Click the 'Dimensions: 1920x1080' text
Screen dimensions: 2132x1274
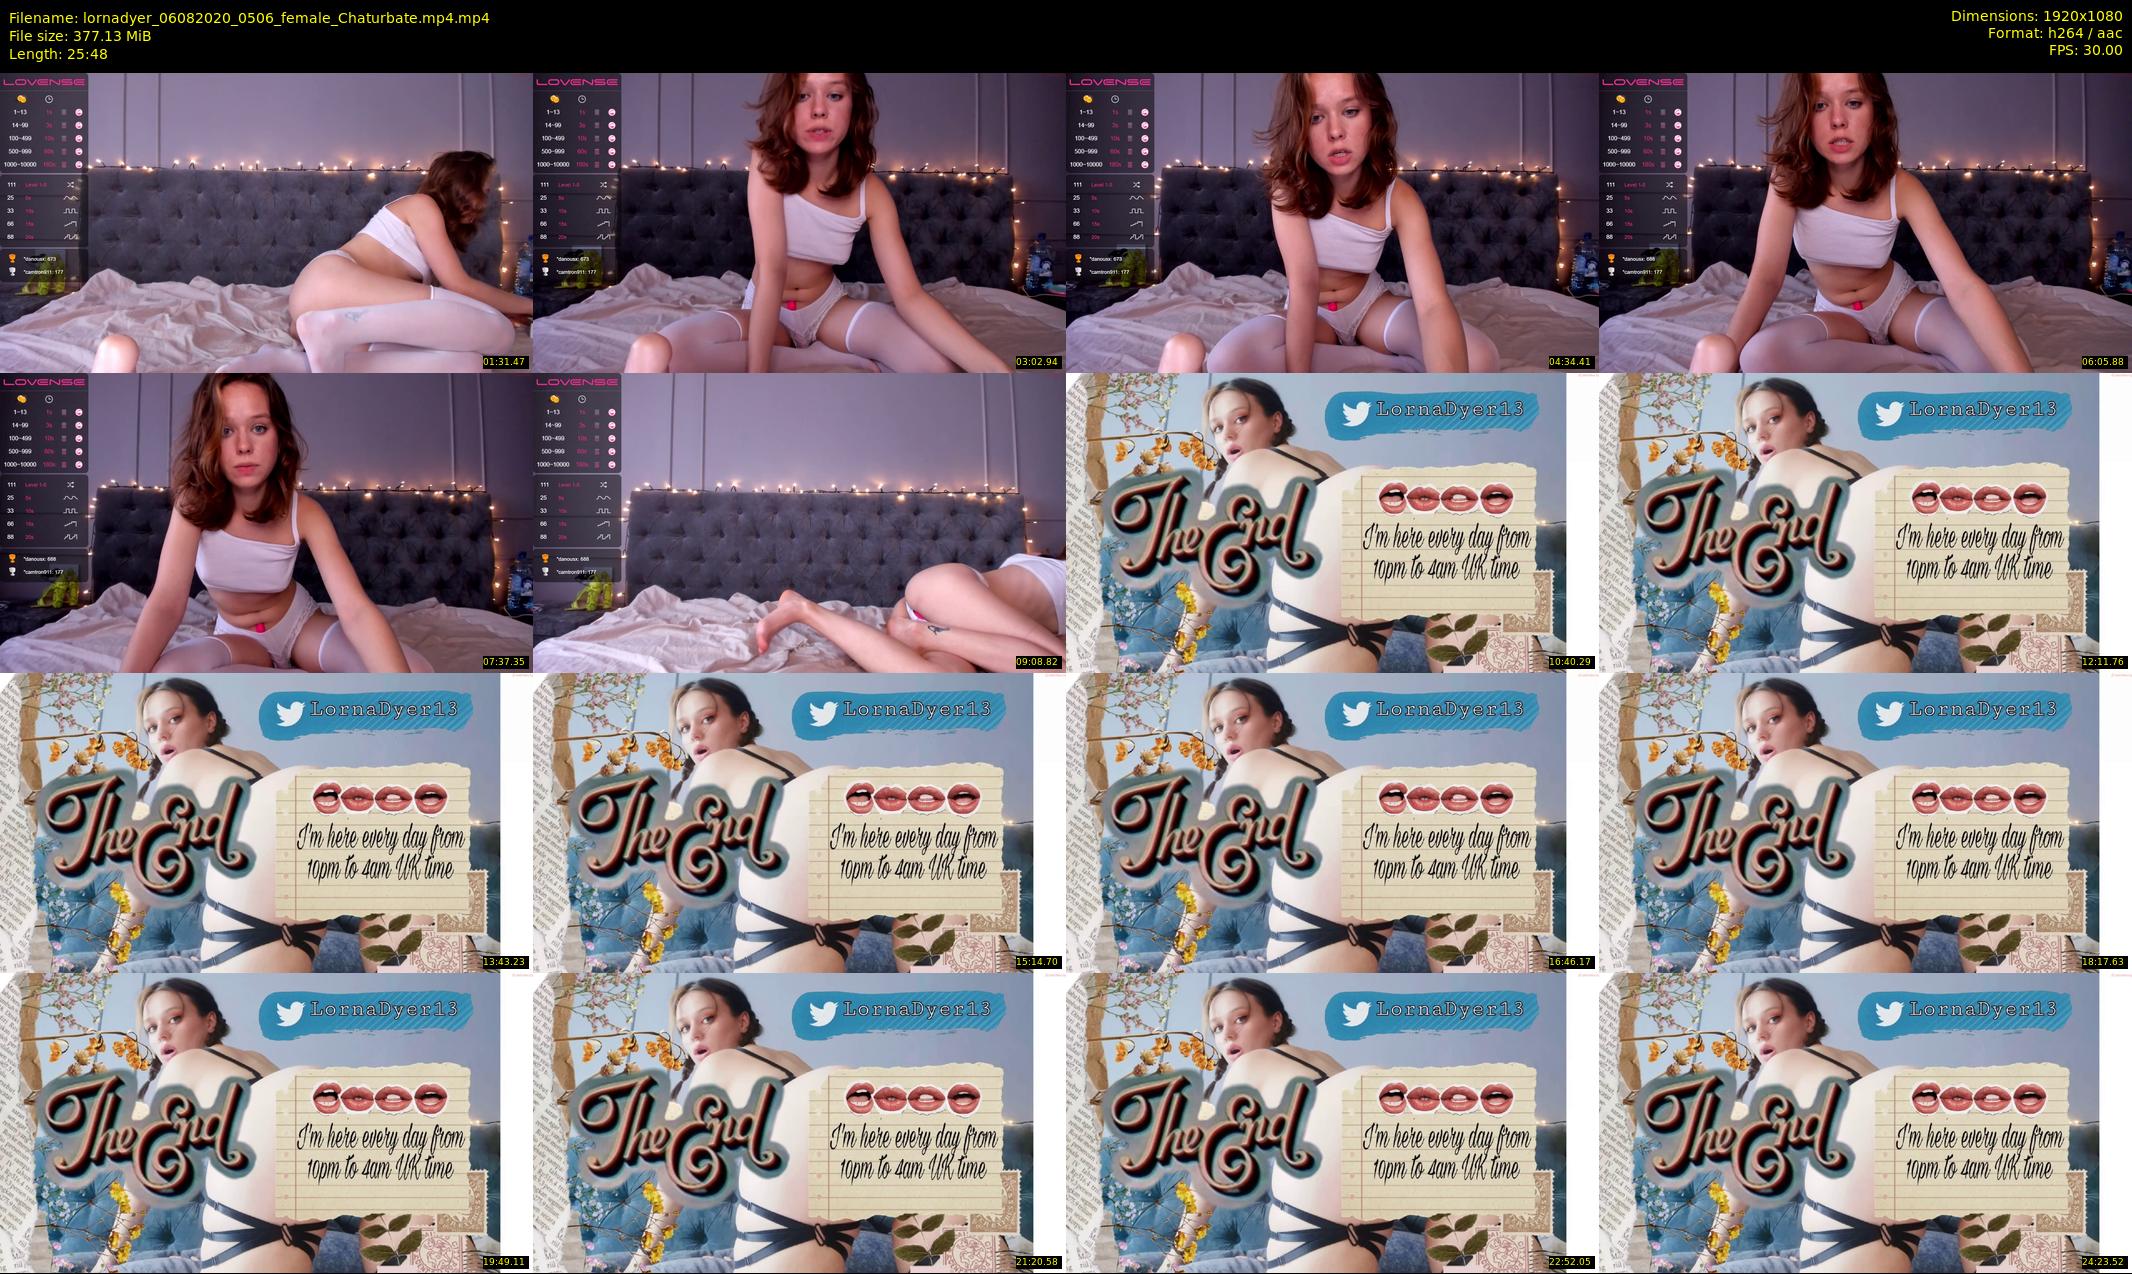2036,16
